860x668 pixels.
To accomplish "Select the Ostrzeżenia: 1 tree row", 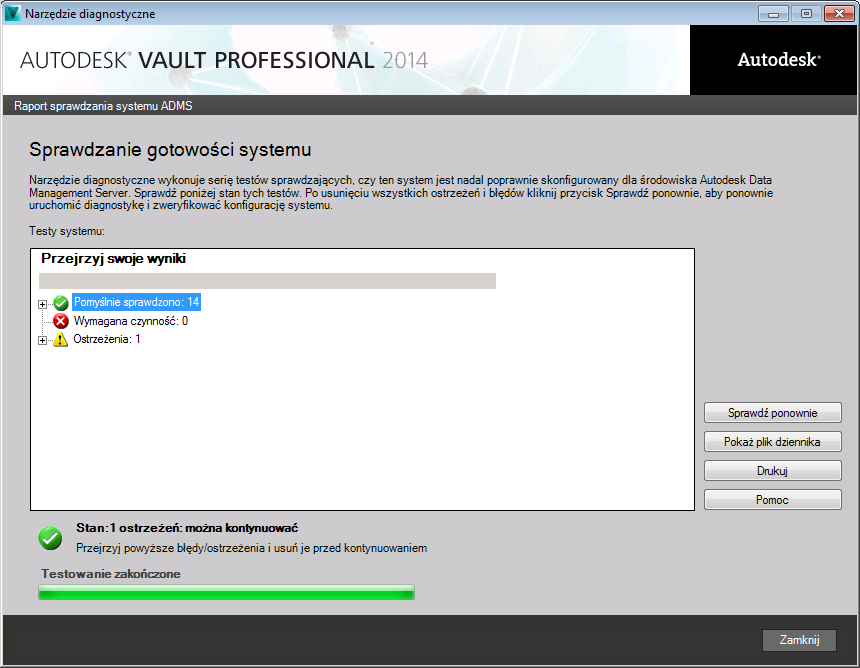I will click(107, 339).
